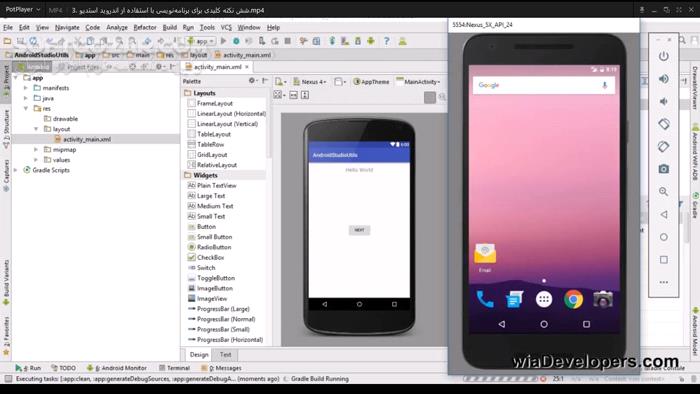Click the Stop square icon in main toolbar
700x394 pixels.
[288, 41]
